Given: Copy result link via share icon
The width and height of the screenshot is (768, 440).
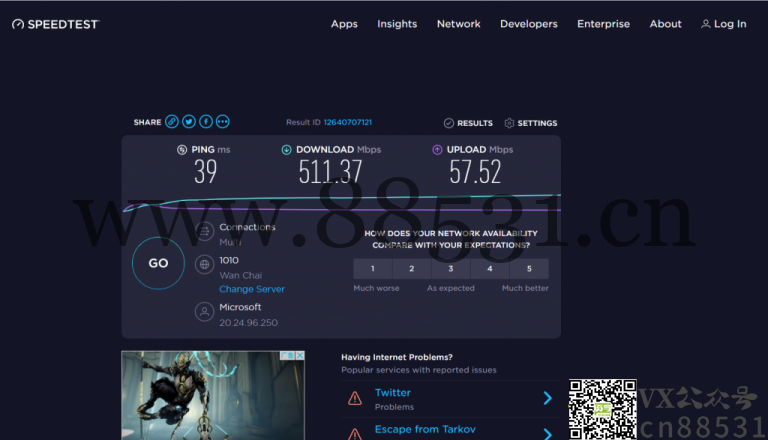Looking at the screenshot, I should point(171,122).
